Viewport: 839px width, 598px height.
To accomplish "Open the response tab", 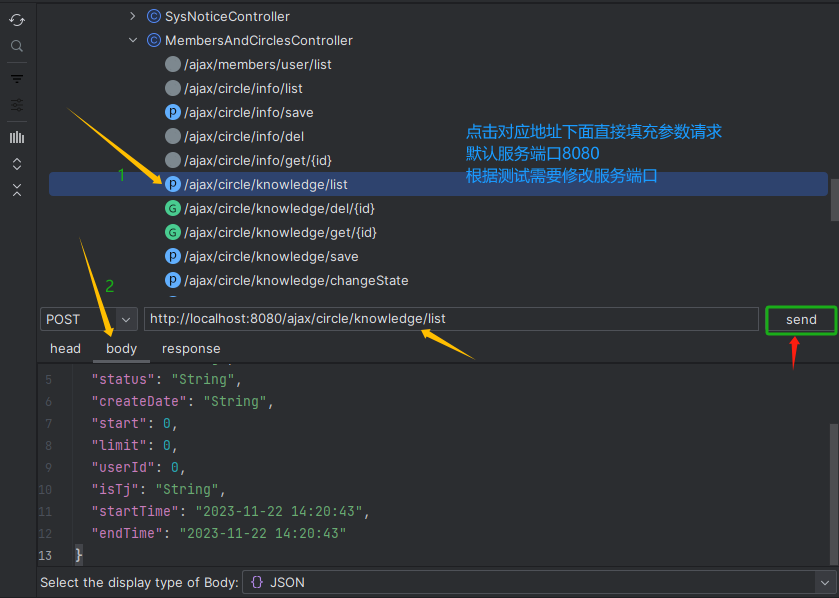I will click(x=191, y=348).
